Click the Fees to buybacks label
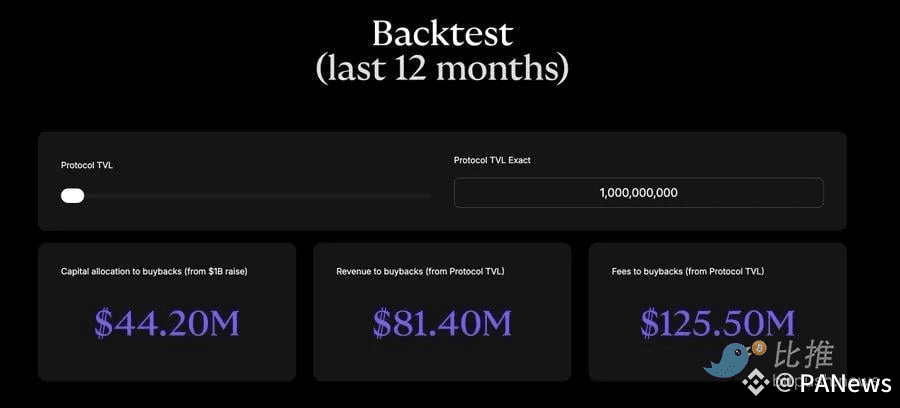 pyautogui.click(x=687, y=271)
